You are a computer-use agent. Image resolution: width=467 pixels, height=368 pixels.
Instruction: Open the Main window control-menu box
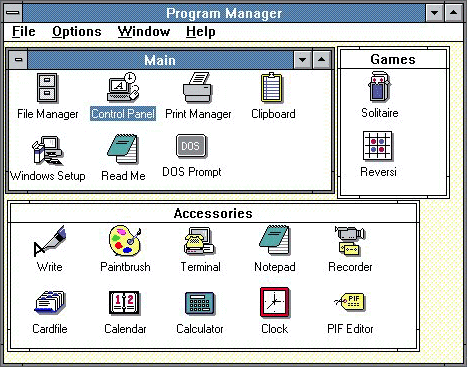pos(19,60)
